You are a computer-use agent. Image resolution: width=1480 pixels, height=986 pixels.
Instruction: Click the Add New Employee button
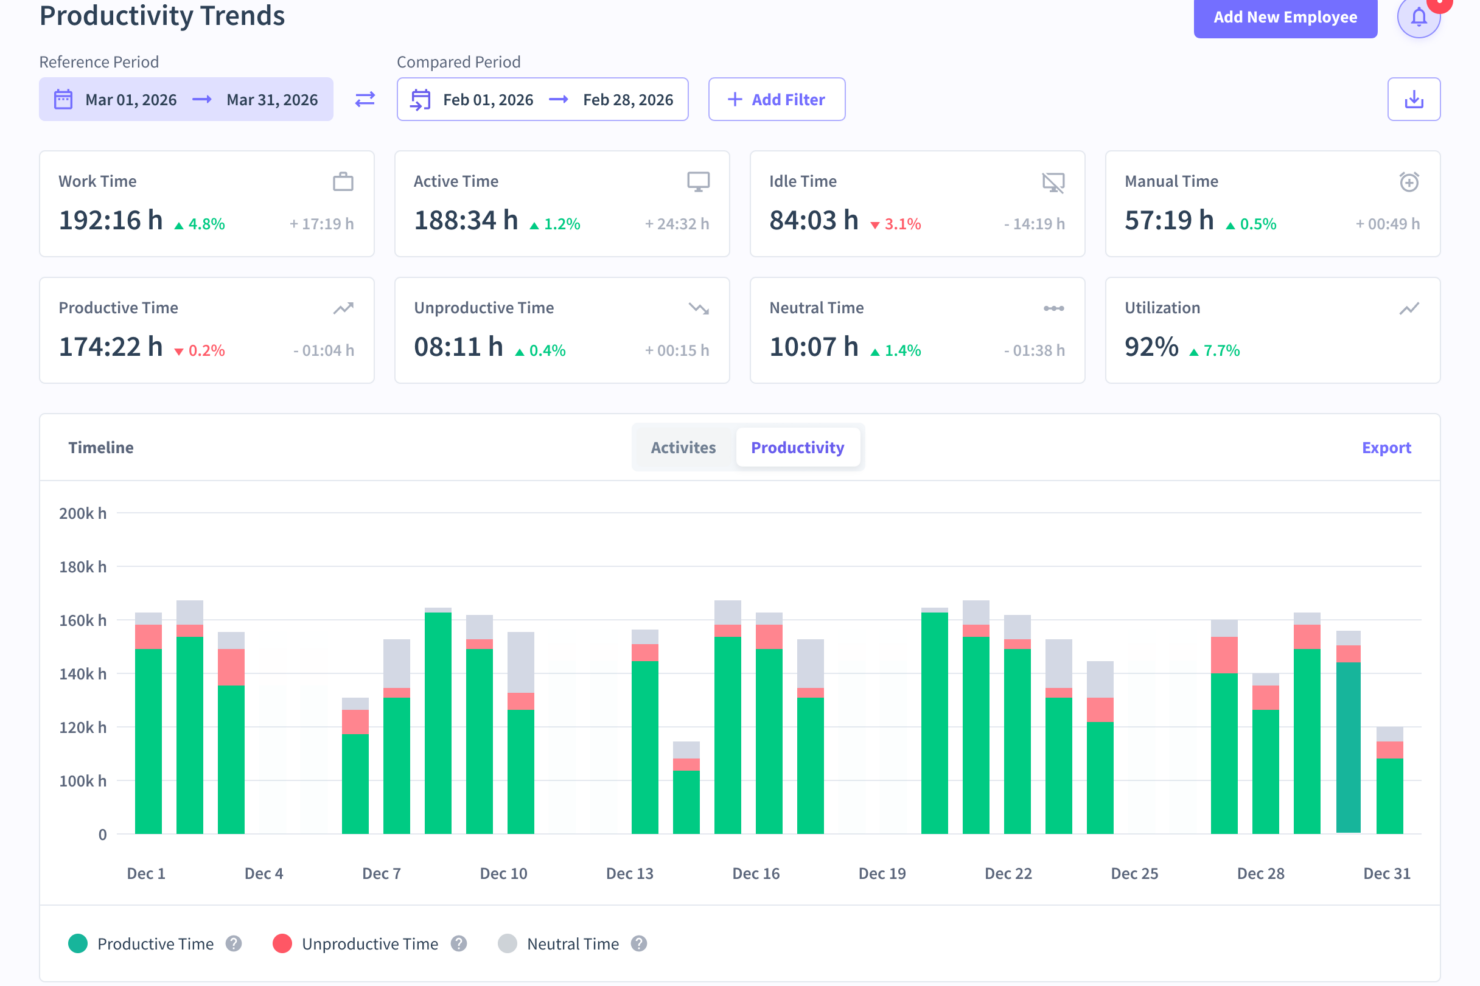[1284, 17]
